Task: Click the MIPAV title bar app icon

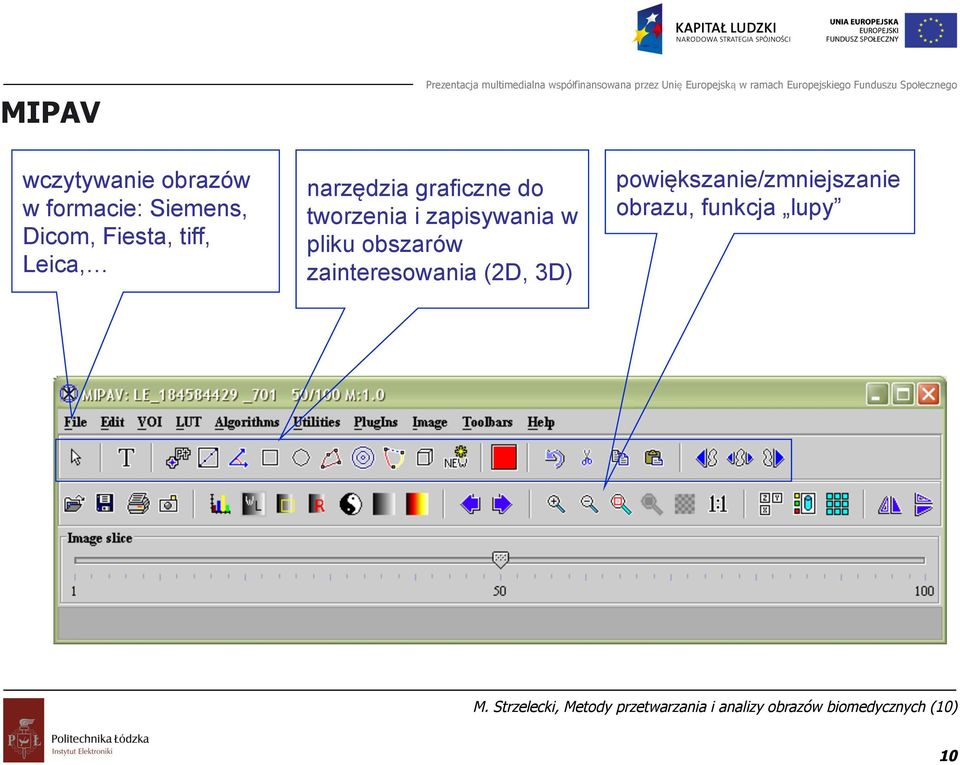Action: click(69, 393)
